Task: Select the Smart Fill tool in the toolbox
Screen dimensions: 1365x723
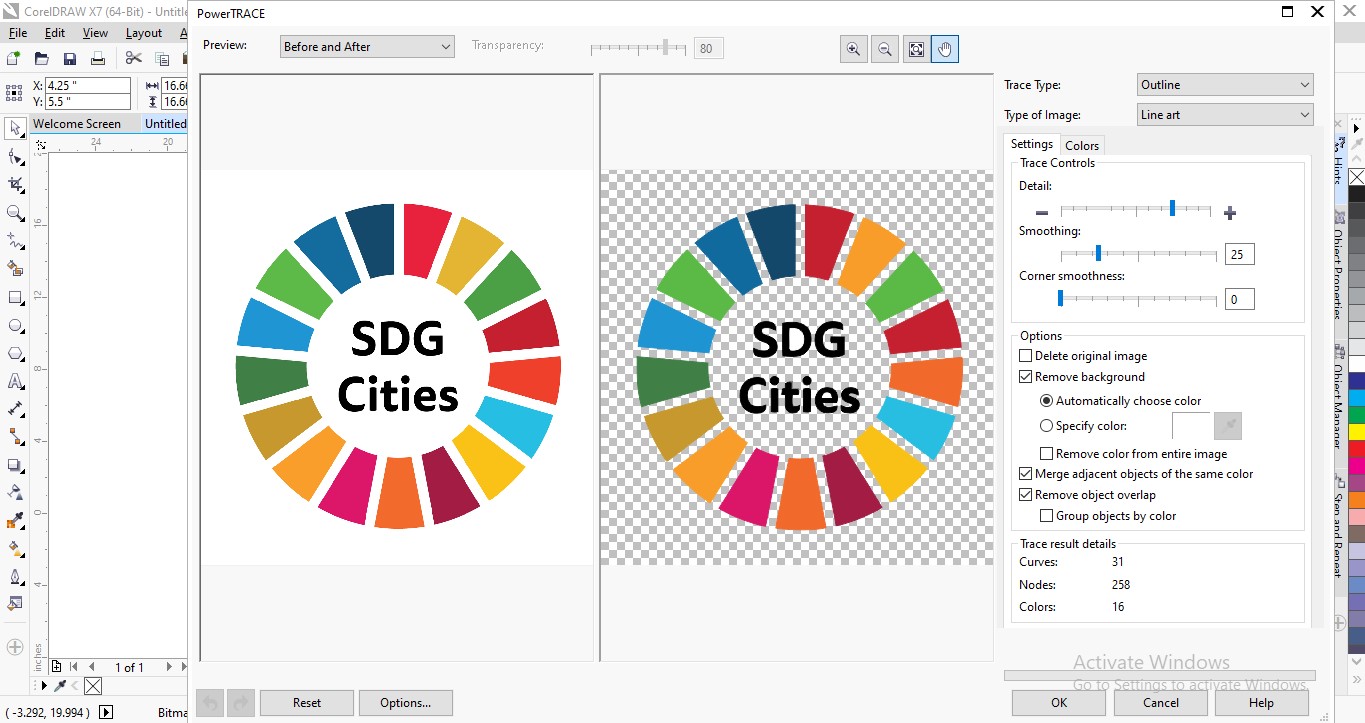Action: click(15, 269)
